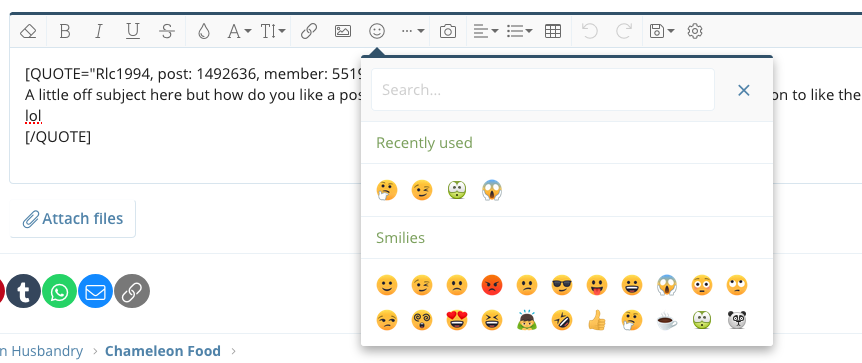Insert the coffee cup smiley
The height and width of the screenshot is (363, 862).
coord(667,320)
